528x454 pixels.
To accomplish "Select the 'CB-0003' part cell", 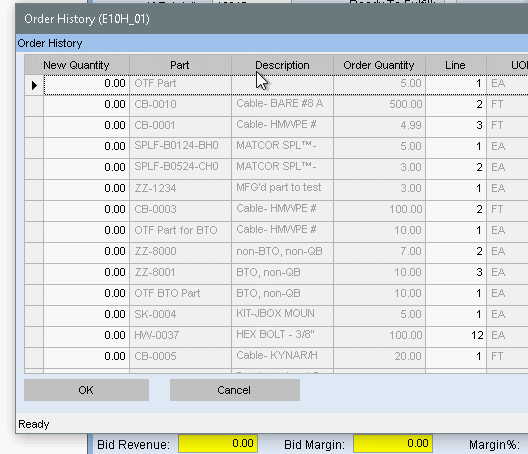I will pyautogui.click(x=180, y=211).
